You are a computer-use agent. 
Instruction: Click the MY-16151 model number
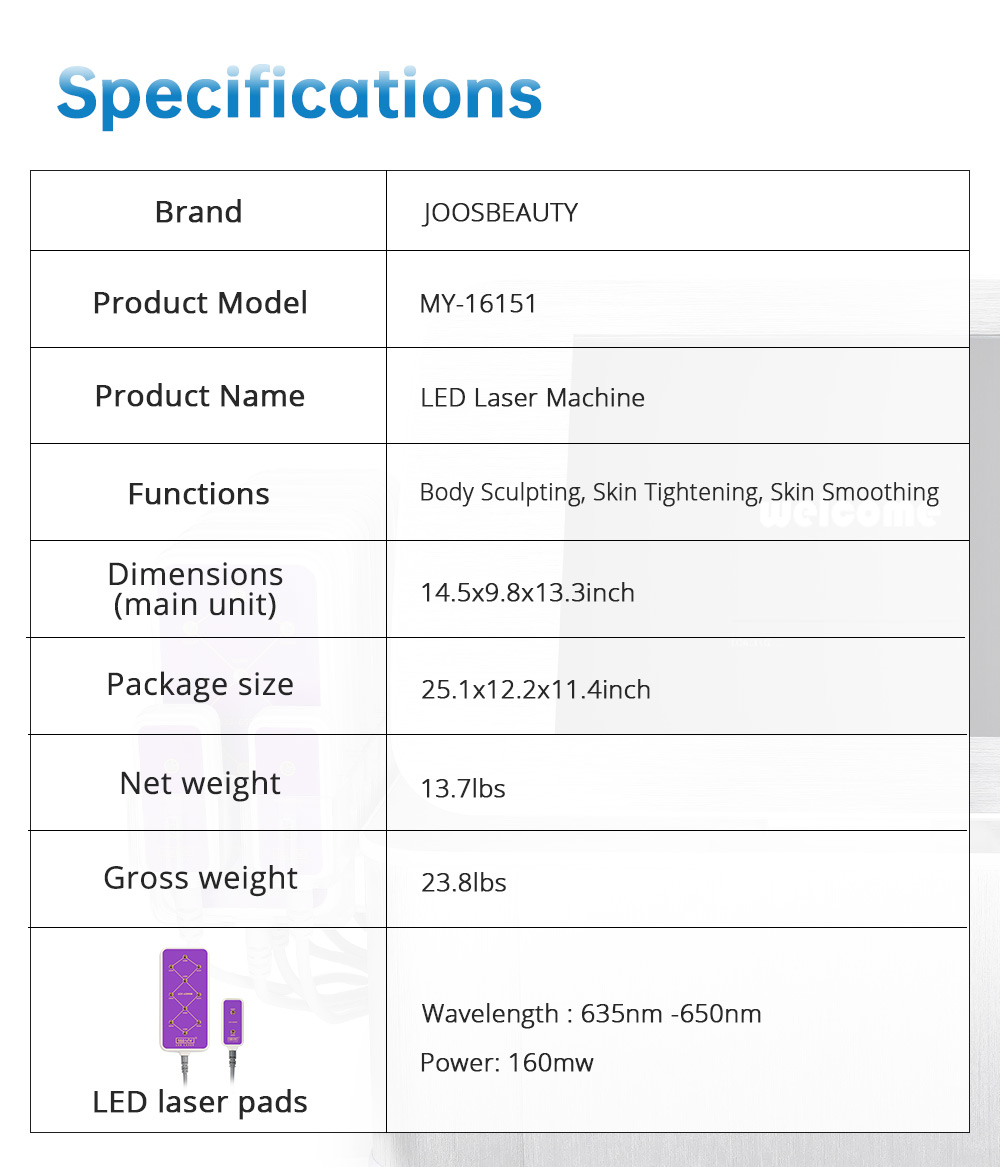(478, 303)
